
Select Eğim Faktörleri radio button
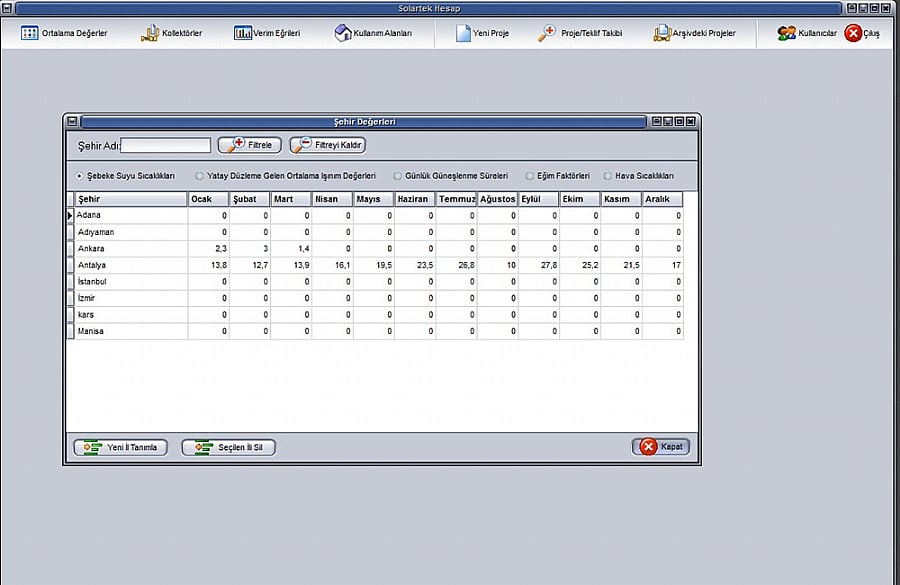click(529, 176)
